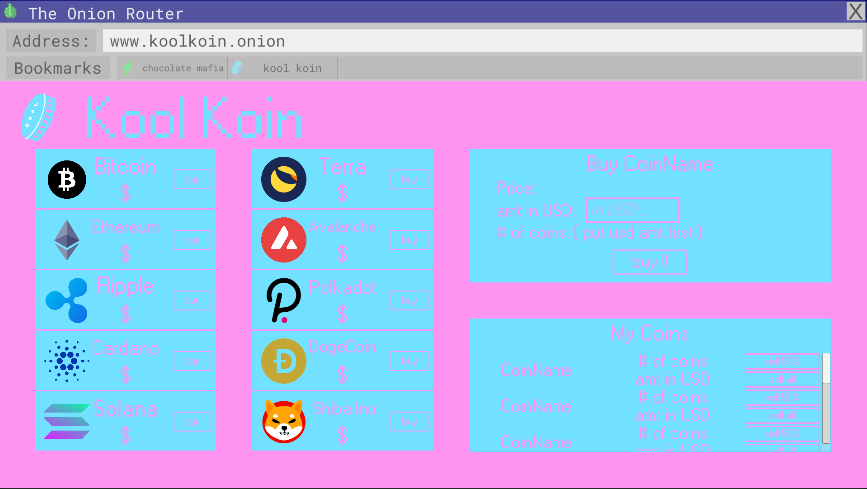
Task: Click the Shiba Inu buy button
Action: [x=409, y=422]
